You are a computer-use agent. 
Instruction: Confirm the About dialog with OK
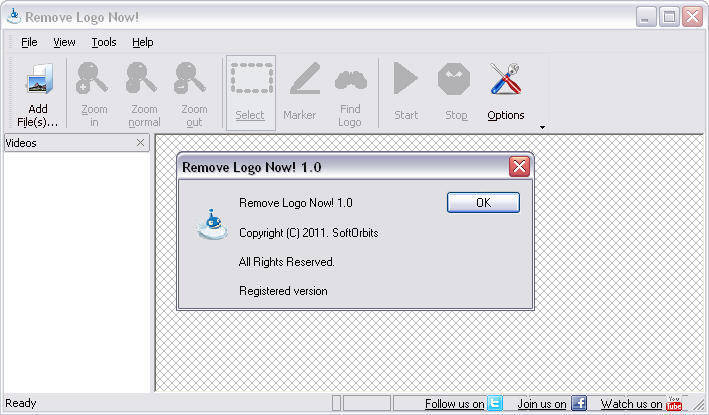[483, 203]
